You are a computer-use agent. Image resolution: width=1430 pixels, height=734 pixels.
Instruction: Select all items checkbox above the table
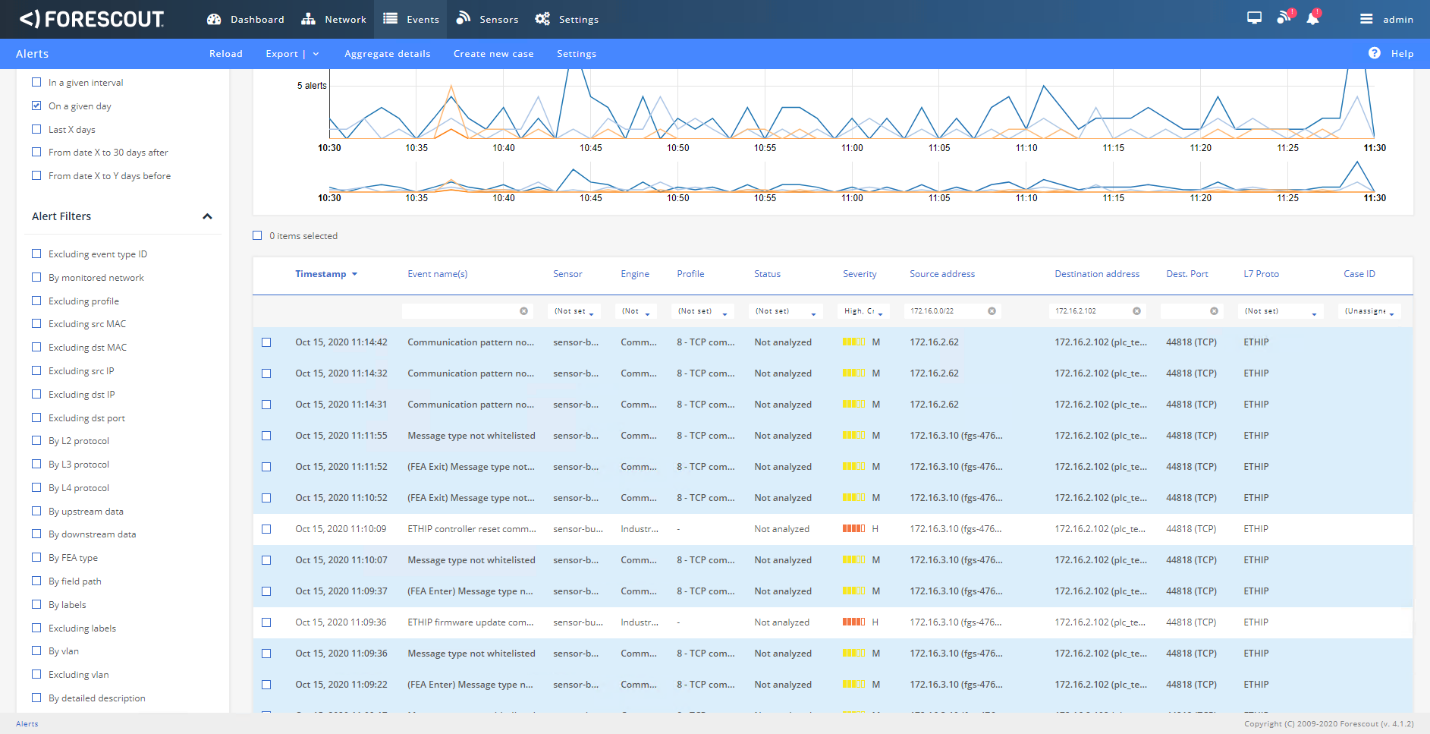tap(257, 236)
